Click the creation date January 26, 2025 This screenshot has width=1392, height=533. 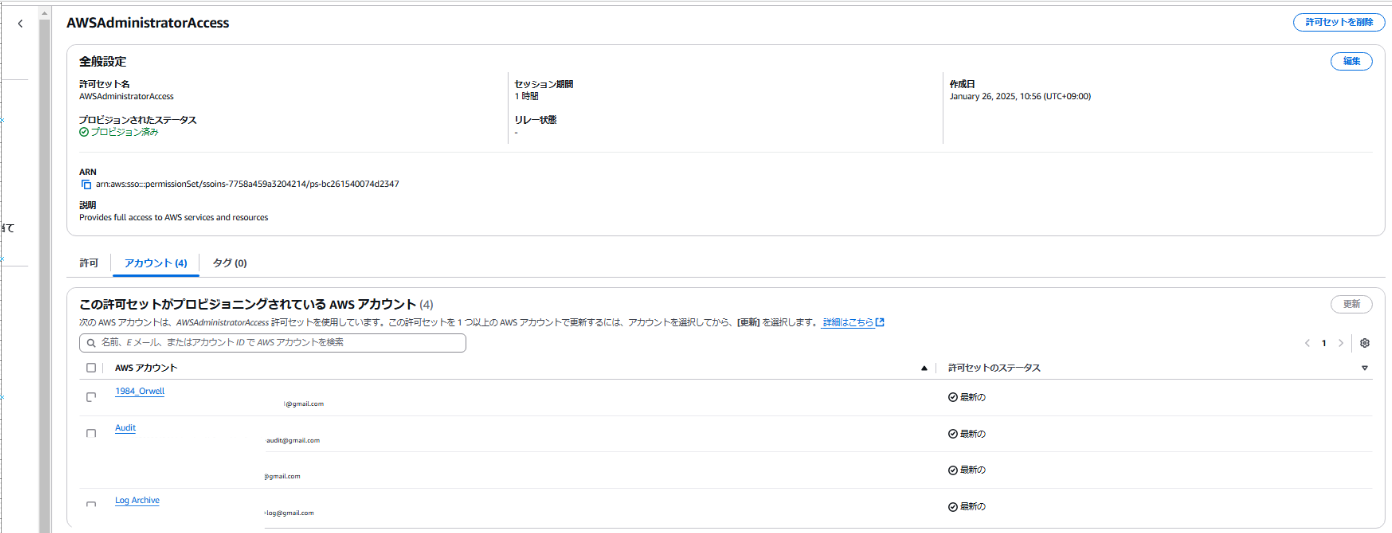1020,96
